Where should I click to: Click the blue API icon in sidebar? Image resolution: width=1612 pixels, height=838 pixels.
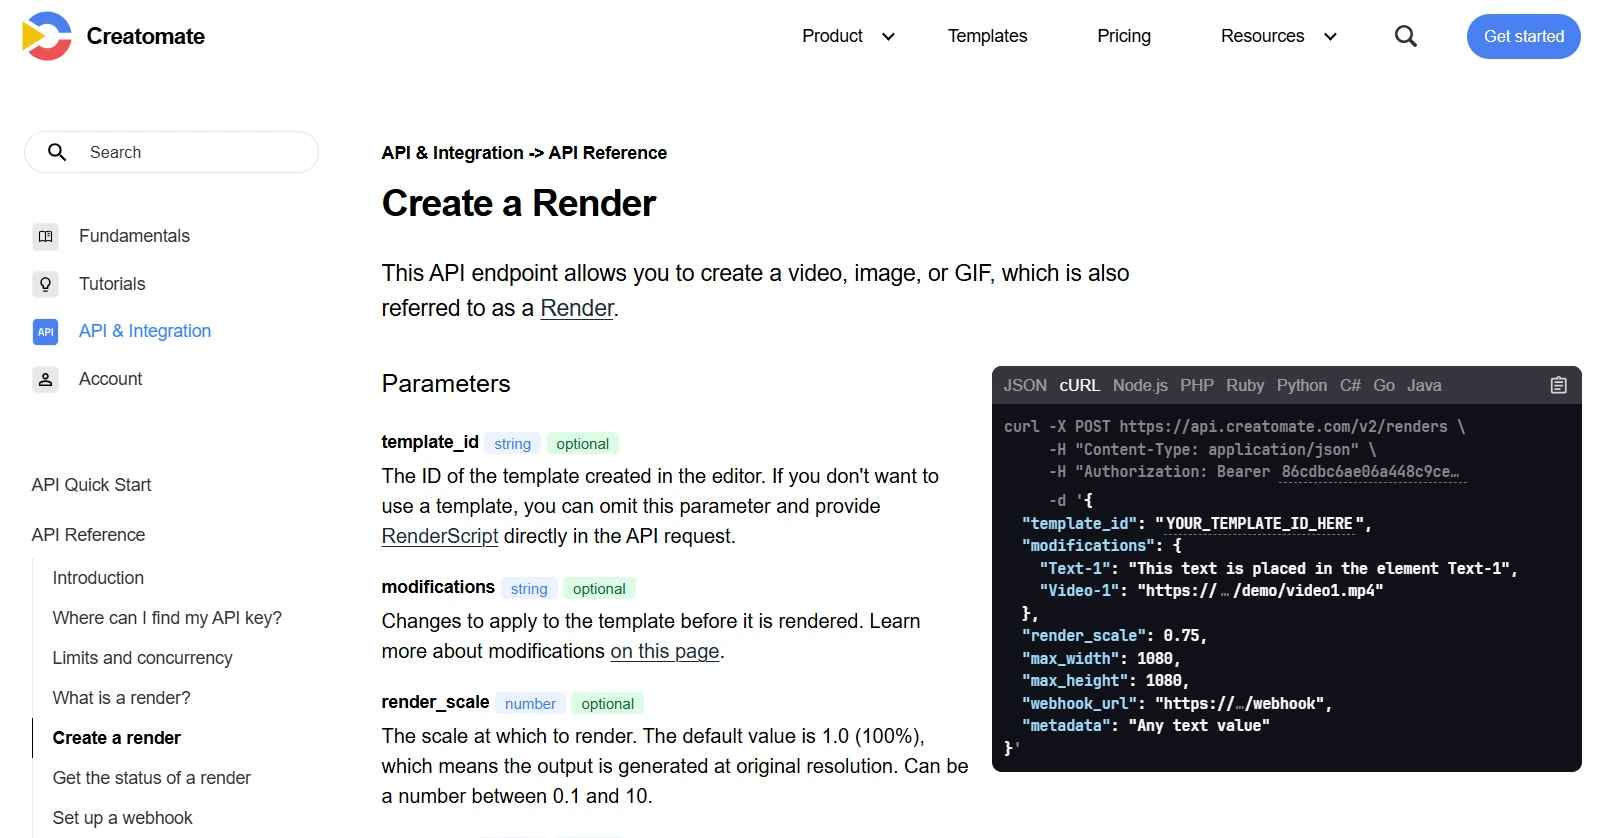pyautogui.click(x=46, y=331)
